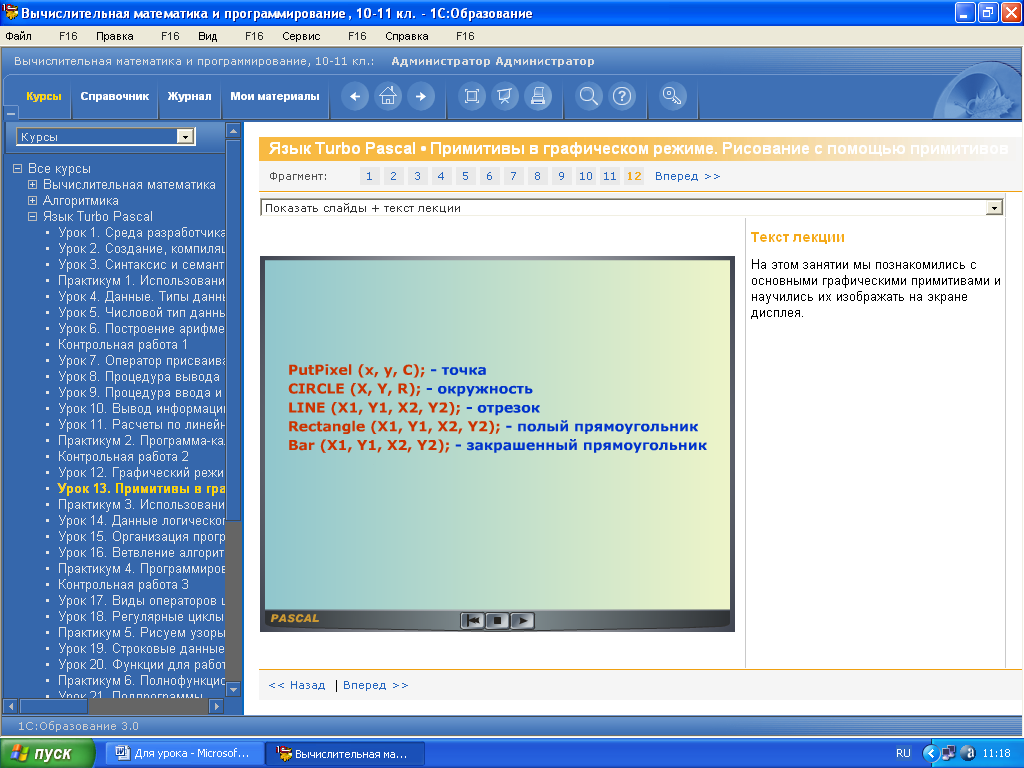
Task: Switch to the Журнал tab
Action: [x=189, y=96]
